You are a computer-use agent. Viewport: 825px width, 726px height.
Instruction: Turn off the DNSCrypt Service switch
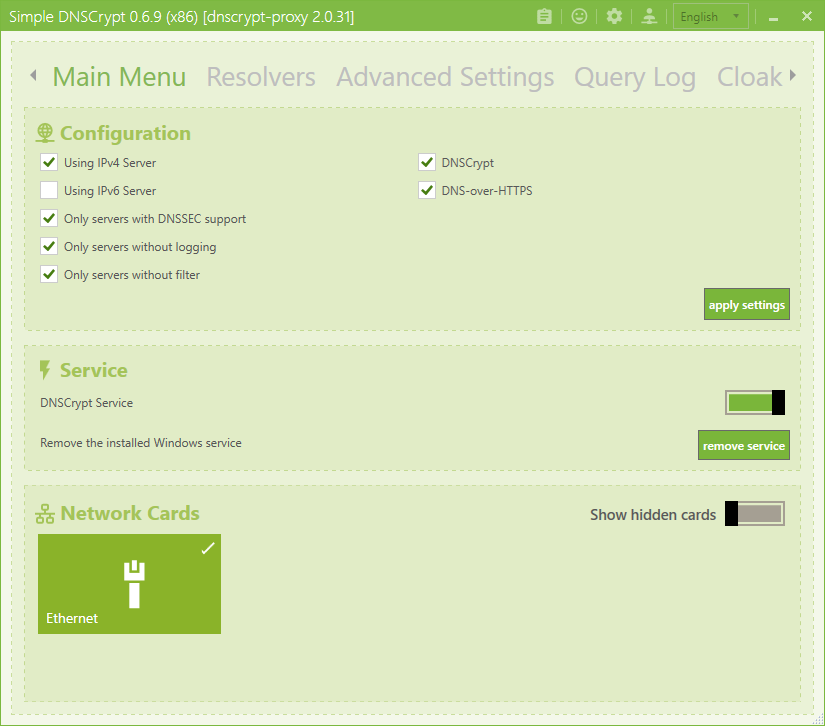pyautogui.click(x=755, y=402)
